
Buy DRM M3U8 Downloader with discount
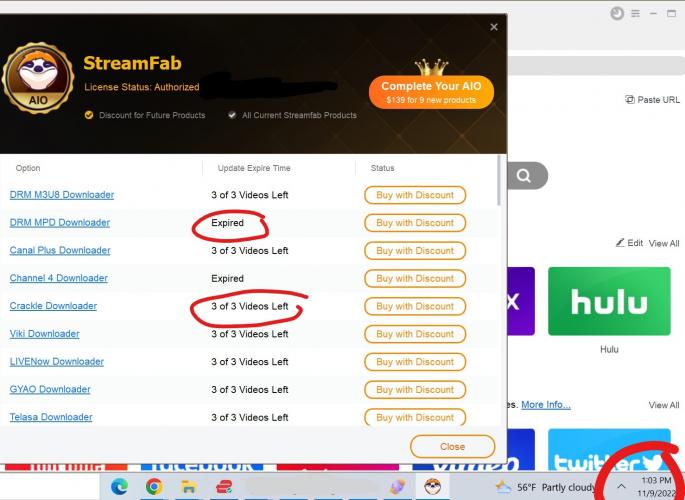click(x=415, y=195)
